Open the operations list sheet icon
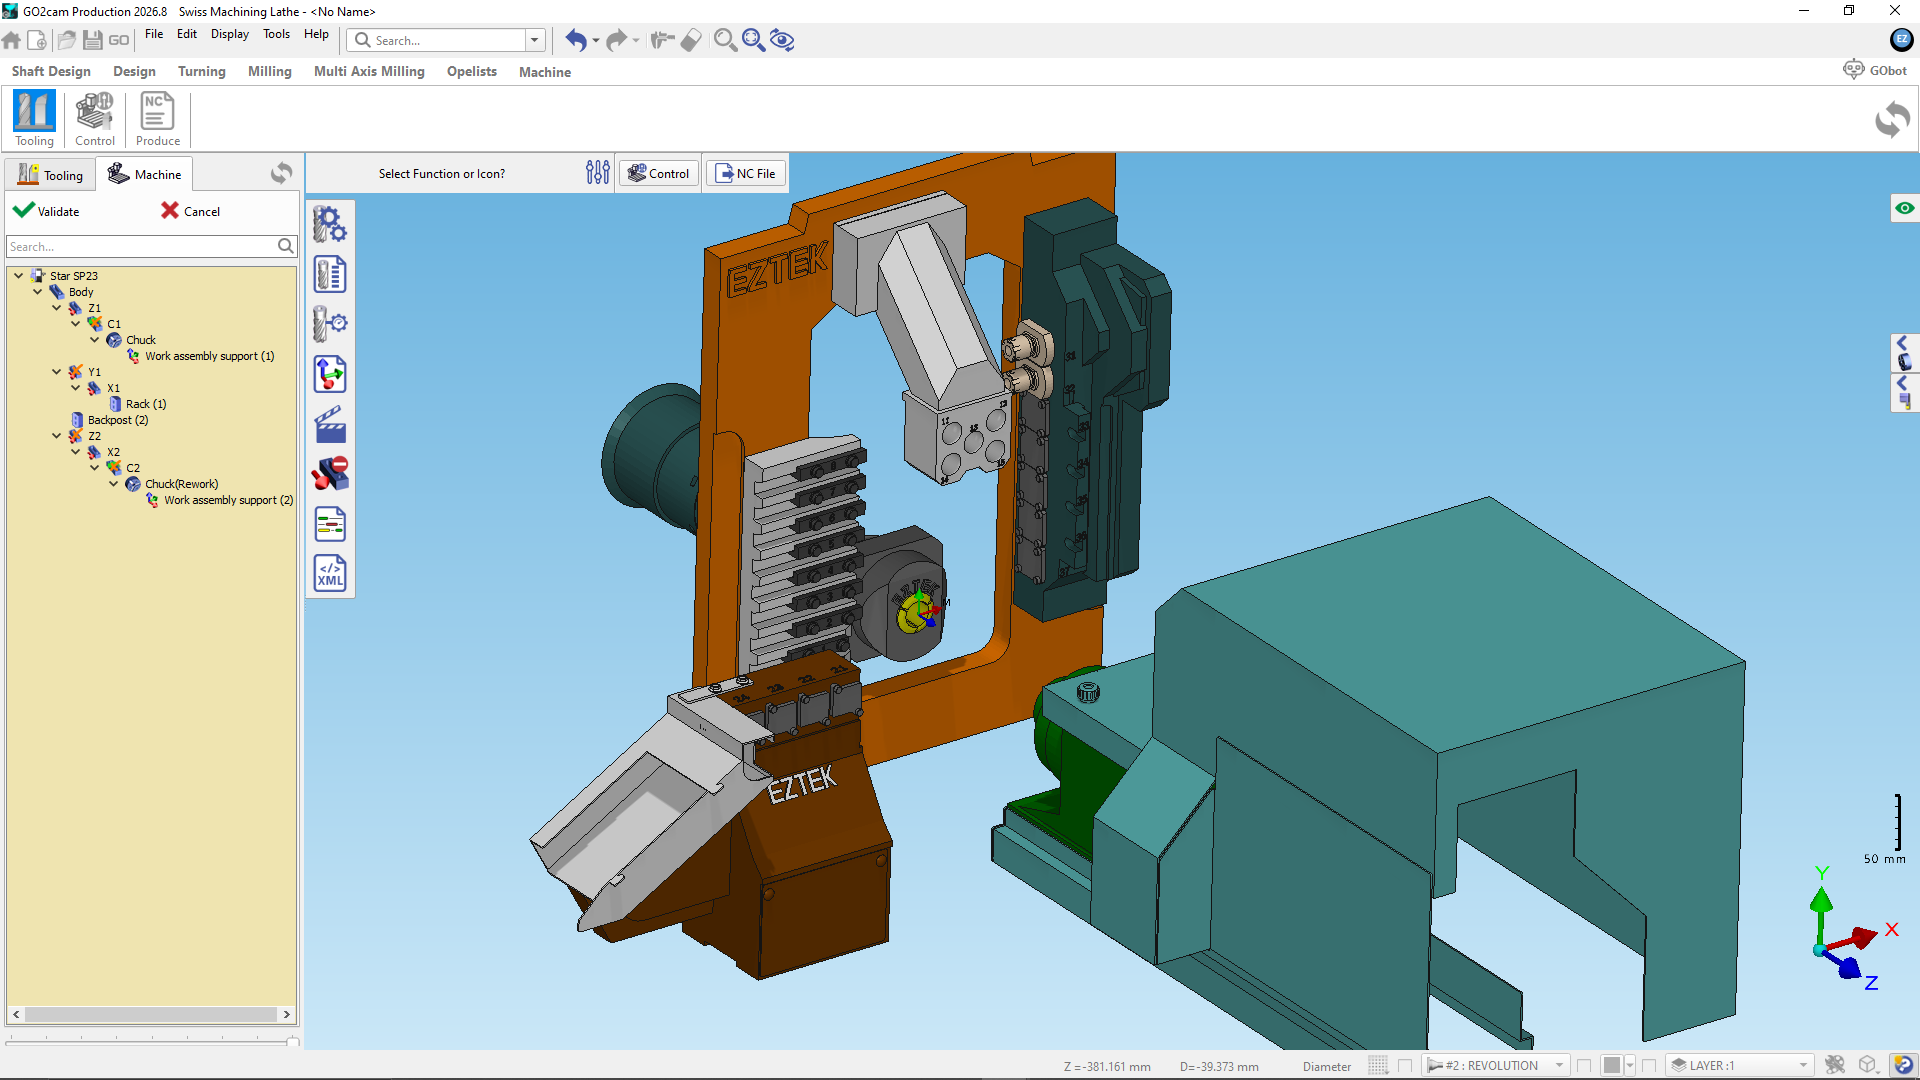The height and width of the screenshot is (1080, 1920). click(330, 524)
